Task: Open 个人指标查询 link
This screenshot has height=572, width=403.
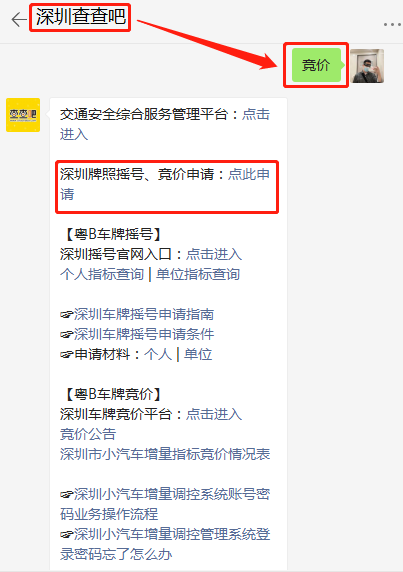Action: pyautogui.click(x=102, y=274)
